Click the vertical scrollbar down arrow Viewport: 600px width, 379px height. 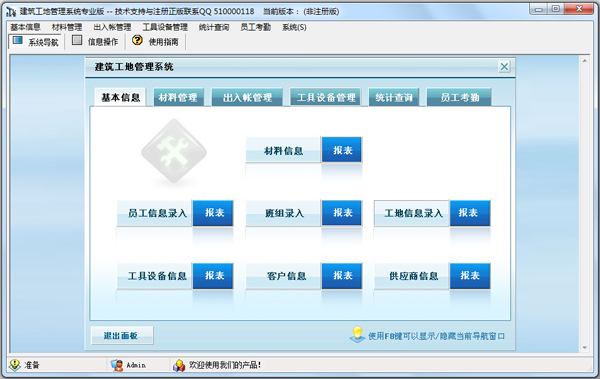pyautogui.click(x=584, y=348)
